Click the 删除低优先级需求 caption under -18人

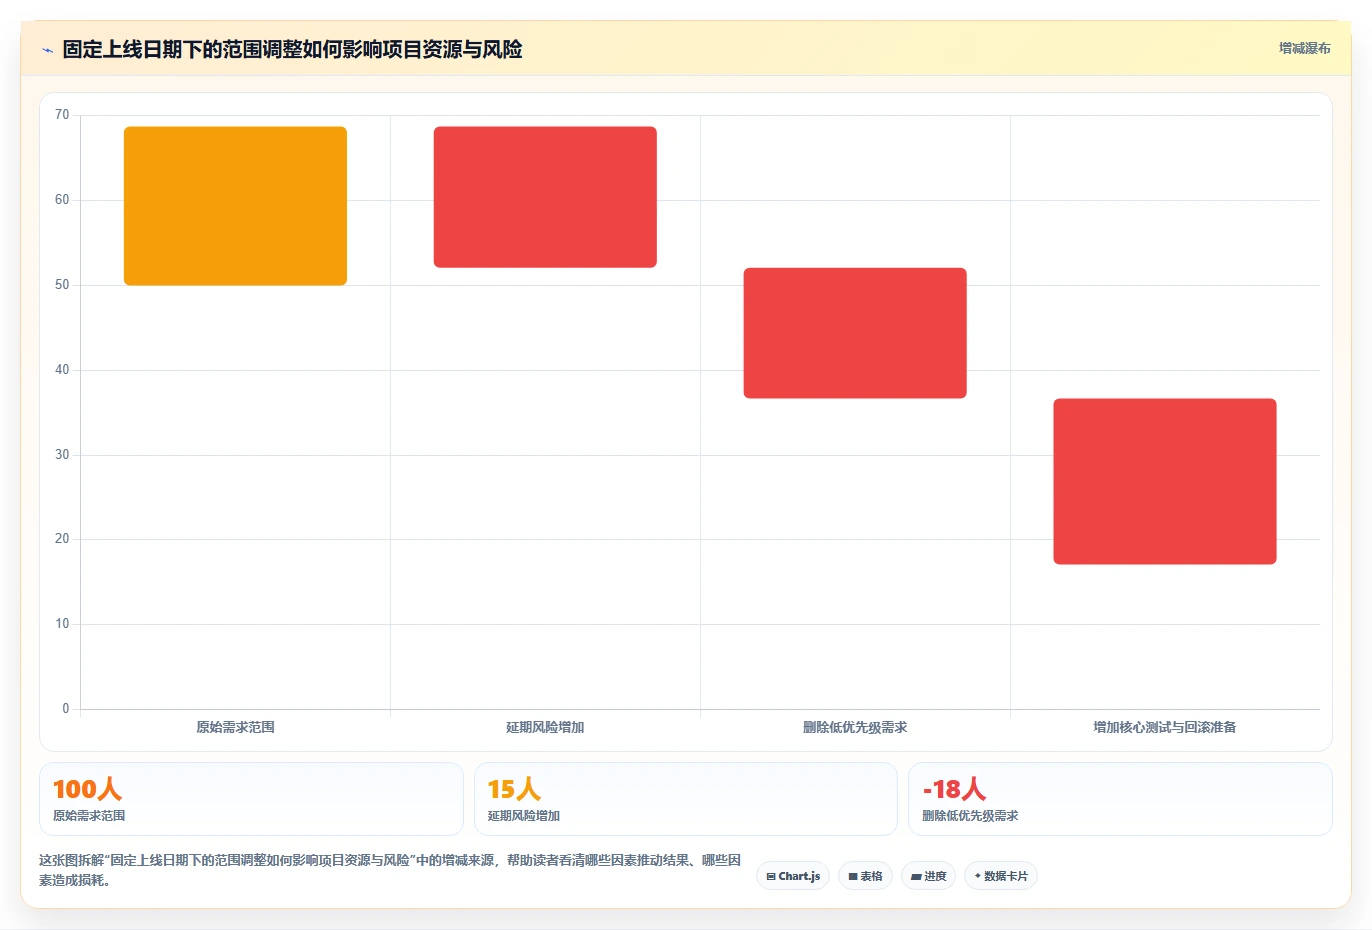(x=970, y=816)
